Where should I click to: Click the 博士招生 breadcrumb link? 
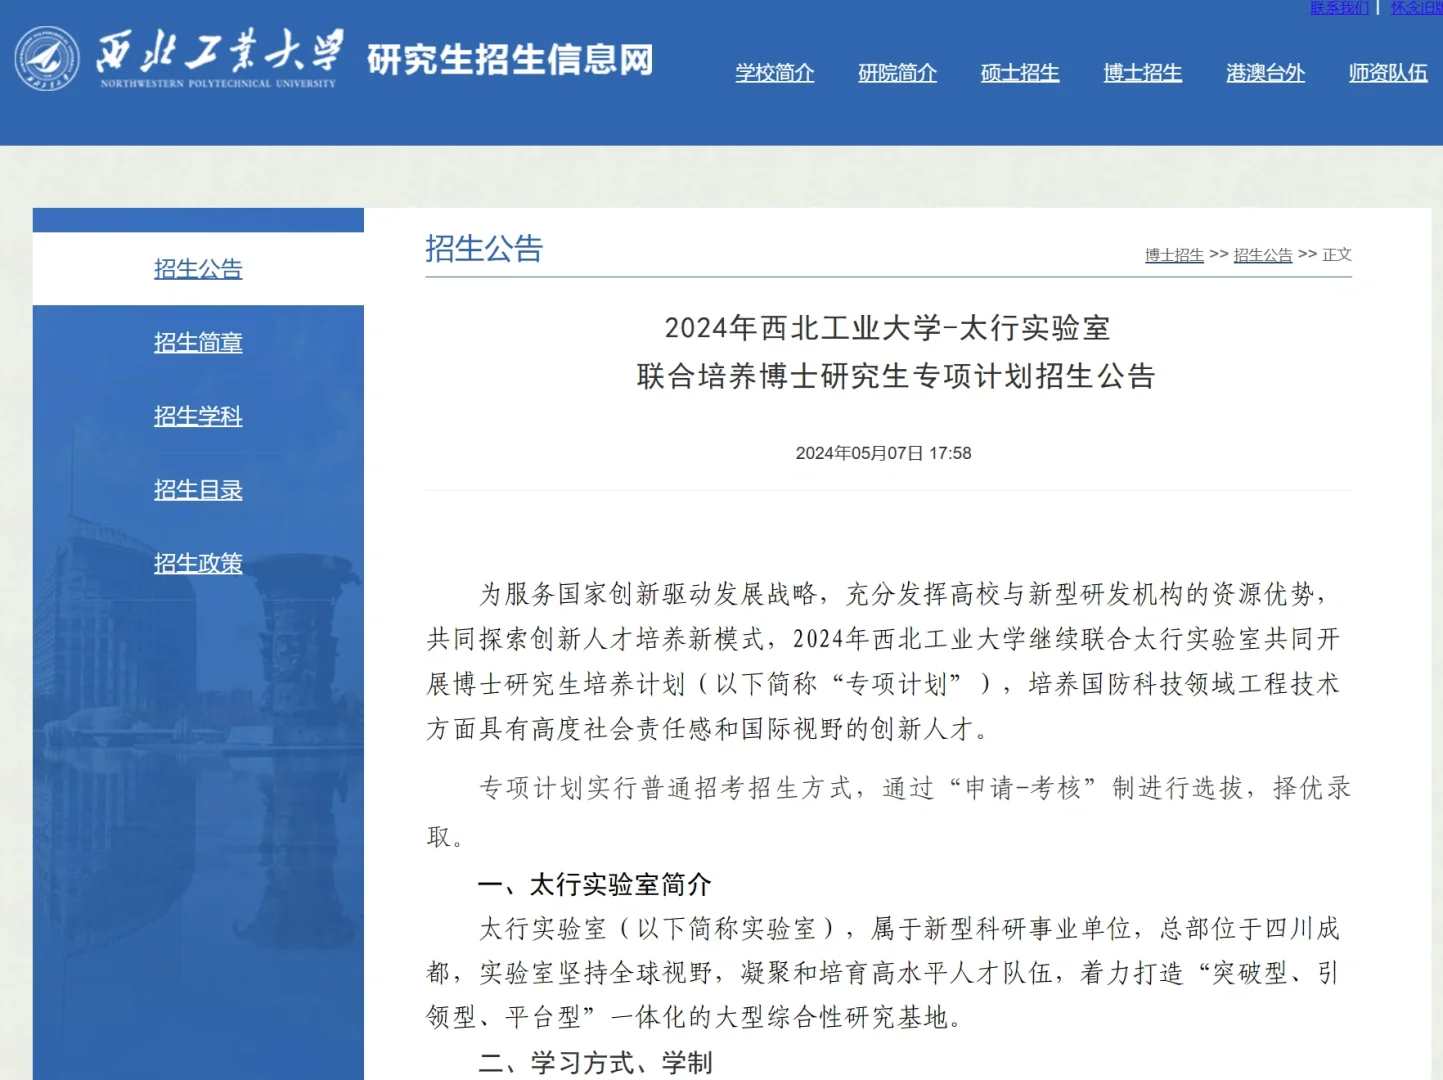[1174, 255]
